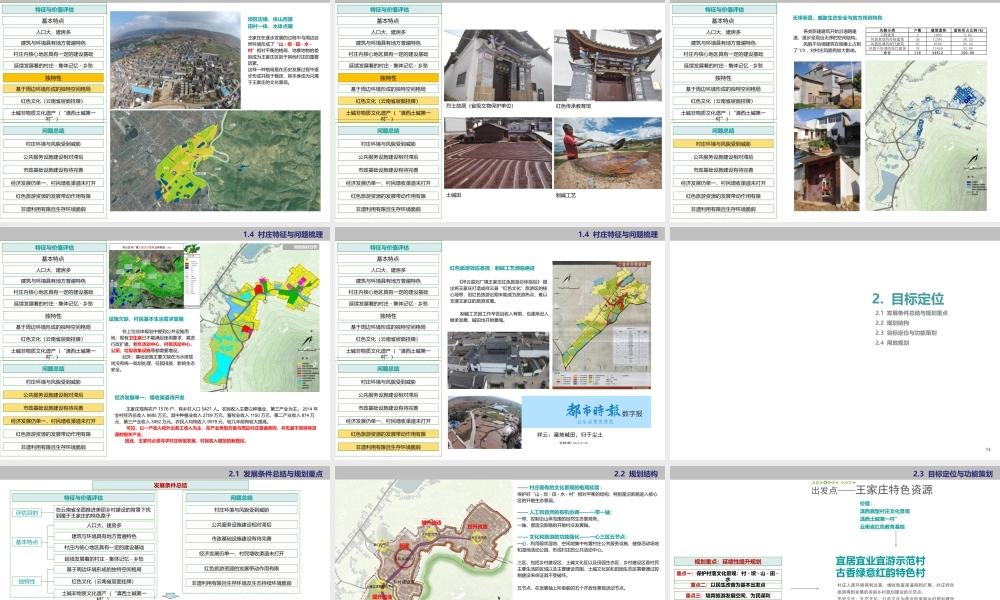Screen dimensions: 1000x600
Task: Click the '红色传承教育馆' building photo
Action: (608, 65)
